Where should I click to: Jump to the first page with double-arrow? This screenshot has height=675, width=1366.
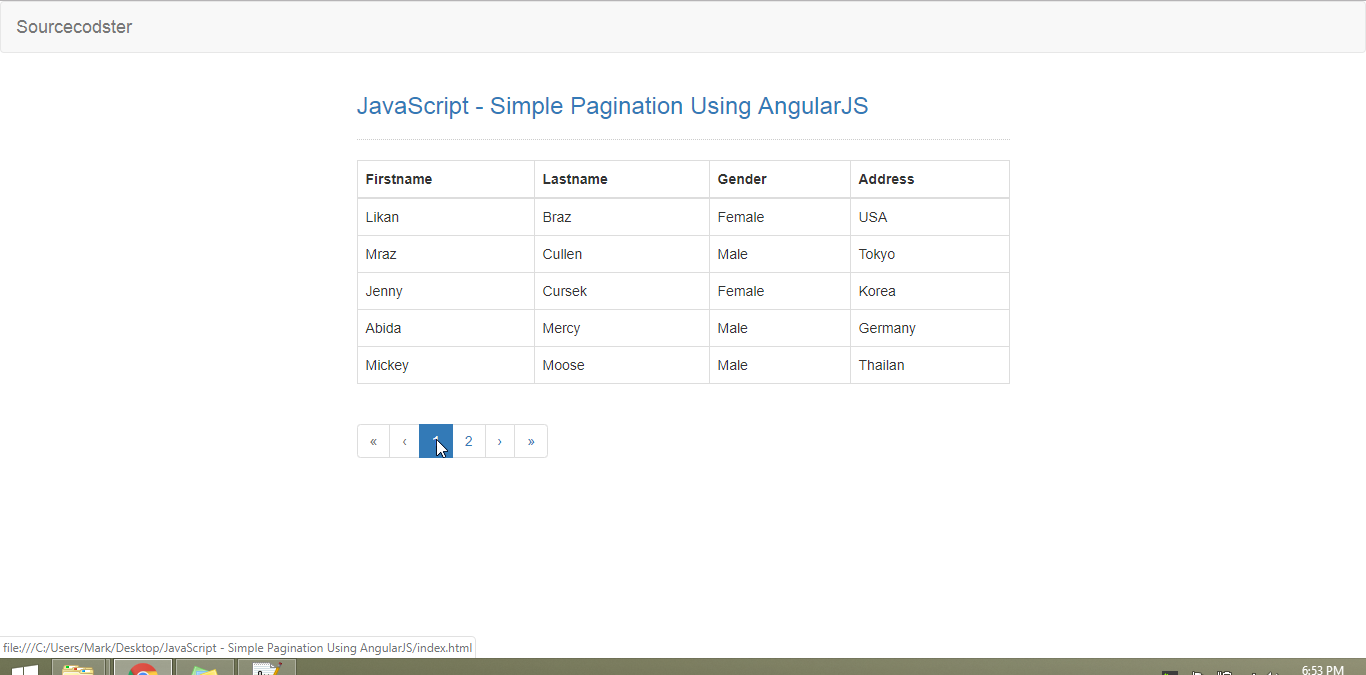373,440
